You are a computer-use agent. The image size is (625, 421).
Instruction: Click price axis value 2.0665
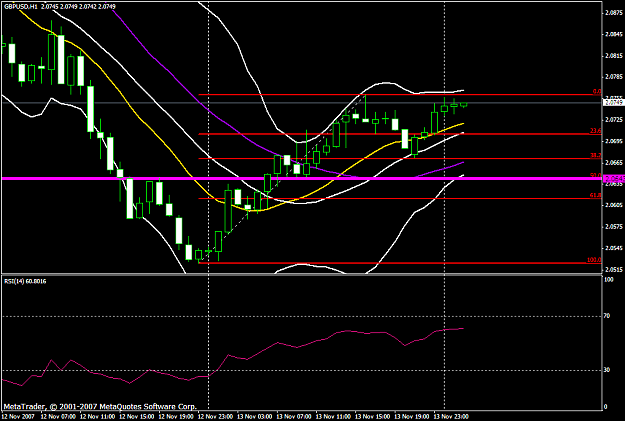(x=614, y=162)
